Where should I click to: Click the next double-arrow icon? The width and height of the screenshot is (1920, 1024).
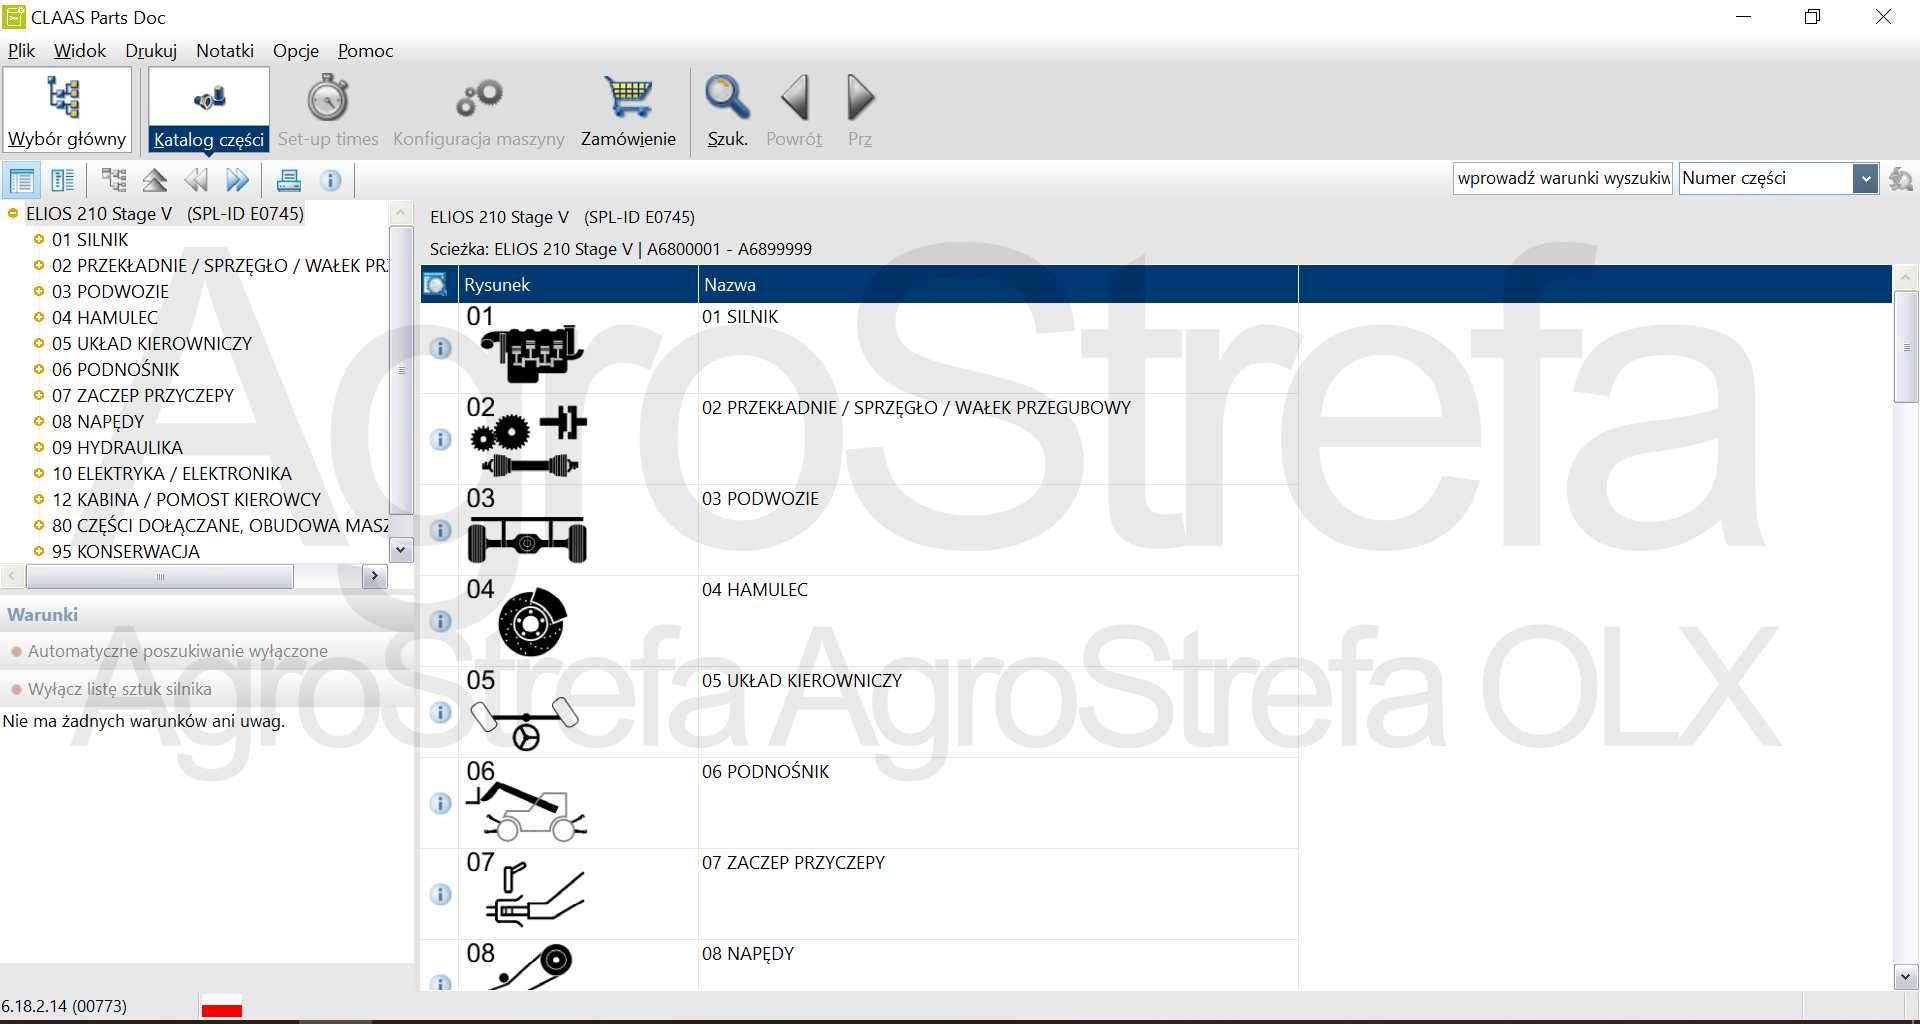pos(237,180)
